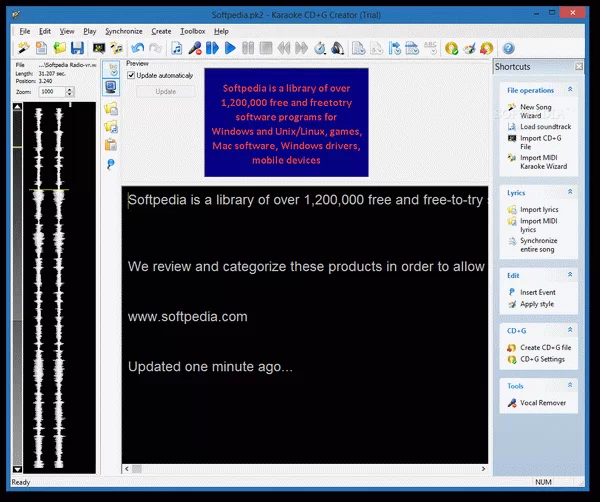Open Vocal Remover tool shortcut
Image resolution: width=600 pixels, height=502 pixels.
tap(543, 403)
